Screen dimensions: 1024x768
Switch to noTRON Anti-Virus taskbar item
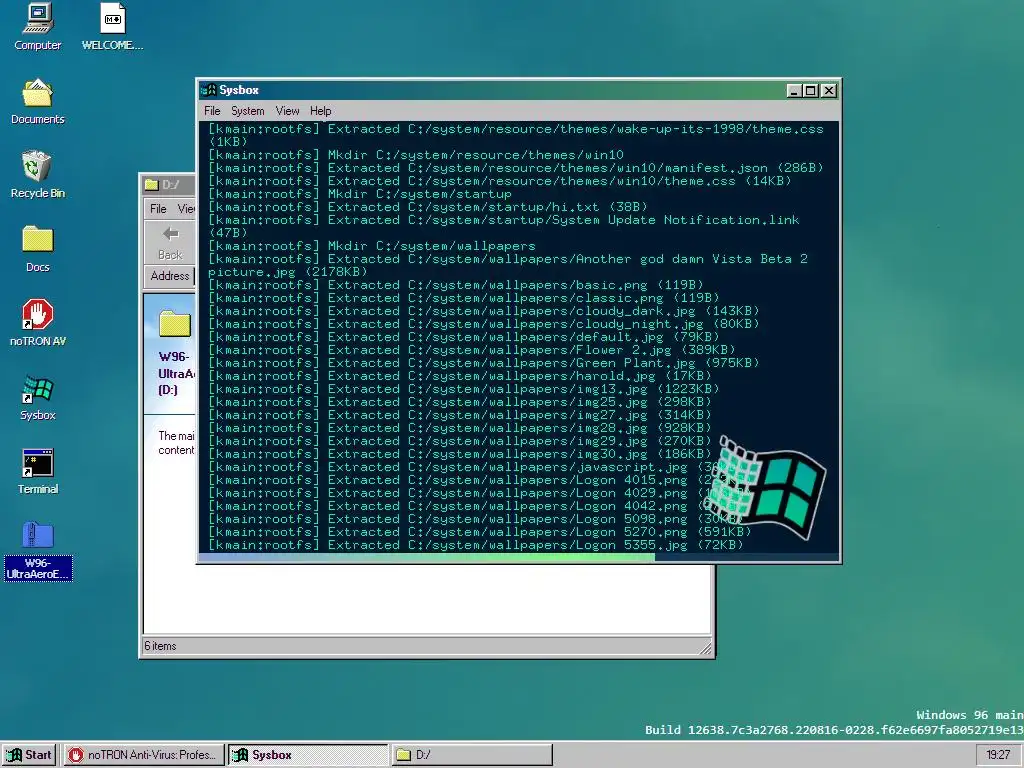(x=144, y=755)
